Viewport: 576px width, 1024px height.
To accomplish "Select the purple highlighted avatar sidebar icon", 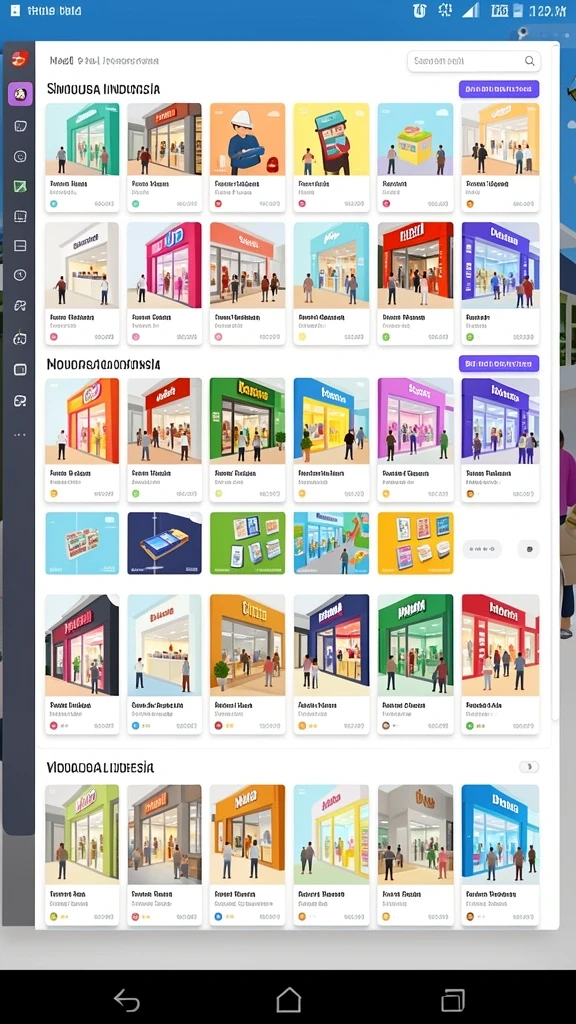I will click(20, 94).
